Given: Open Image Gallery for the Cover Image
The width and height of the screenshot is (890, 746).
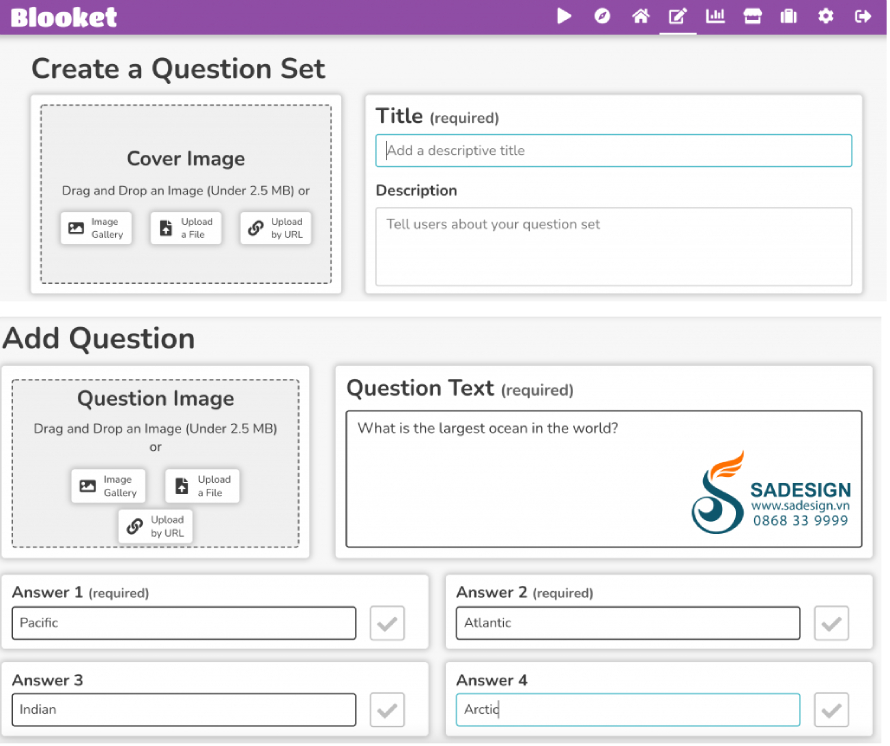Looking at the screenshot, I should tap(96, 229).
